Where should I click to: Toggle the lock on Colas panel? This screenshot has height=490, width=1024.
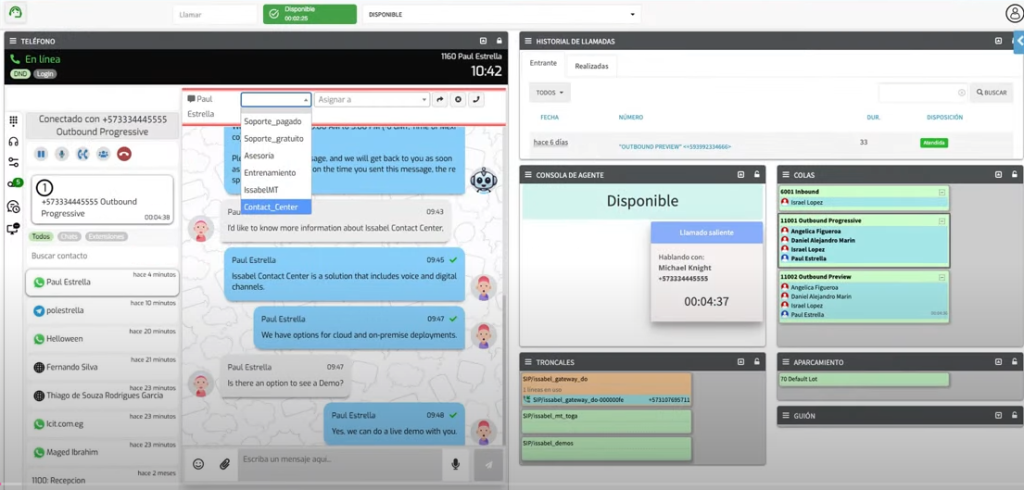1014,174
